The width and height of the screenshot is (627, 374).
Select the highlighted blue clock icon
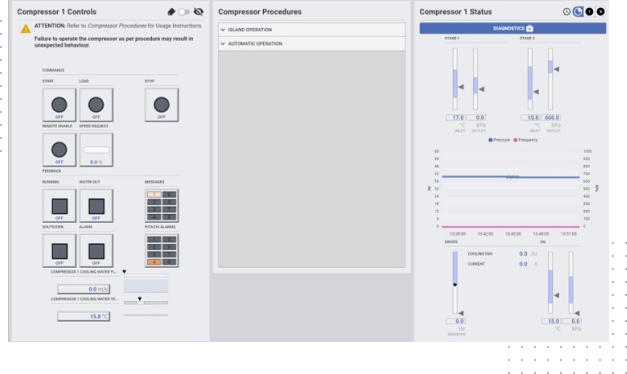point(578,12)
